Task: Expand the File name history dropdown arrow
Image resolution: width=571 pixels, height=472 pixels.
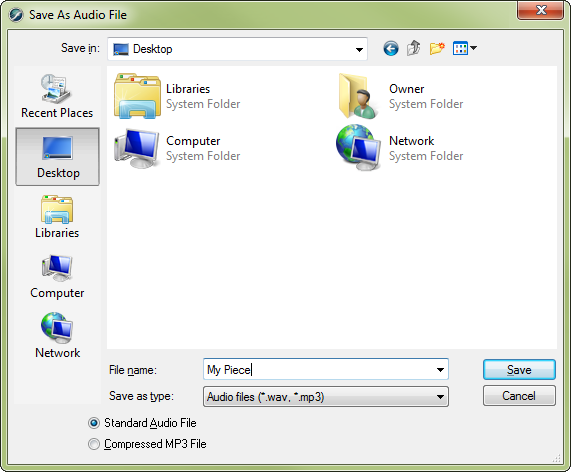Action: click(x=440, y=370)
